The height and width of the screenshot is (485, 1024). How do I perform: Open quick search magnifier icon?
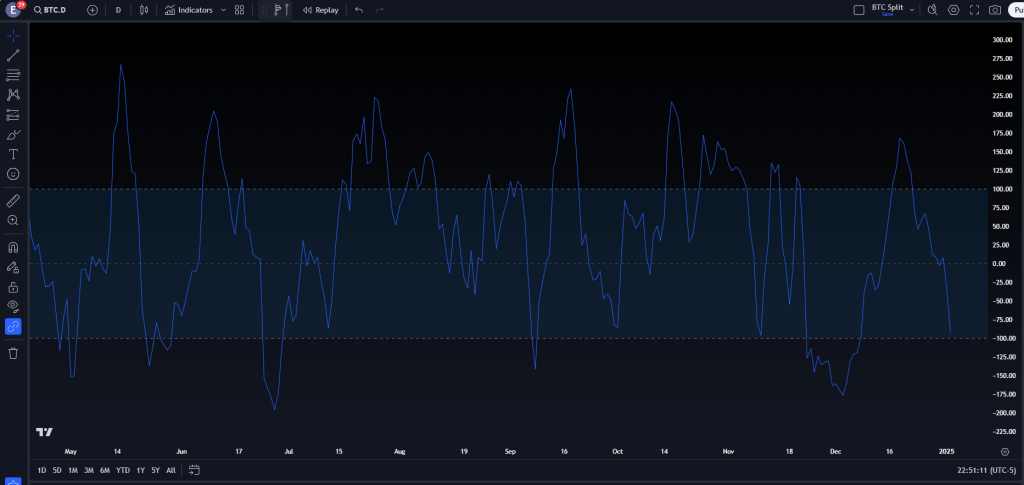click(x=933, y=10)
